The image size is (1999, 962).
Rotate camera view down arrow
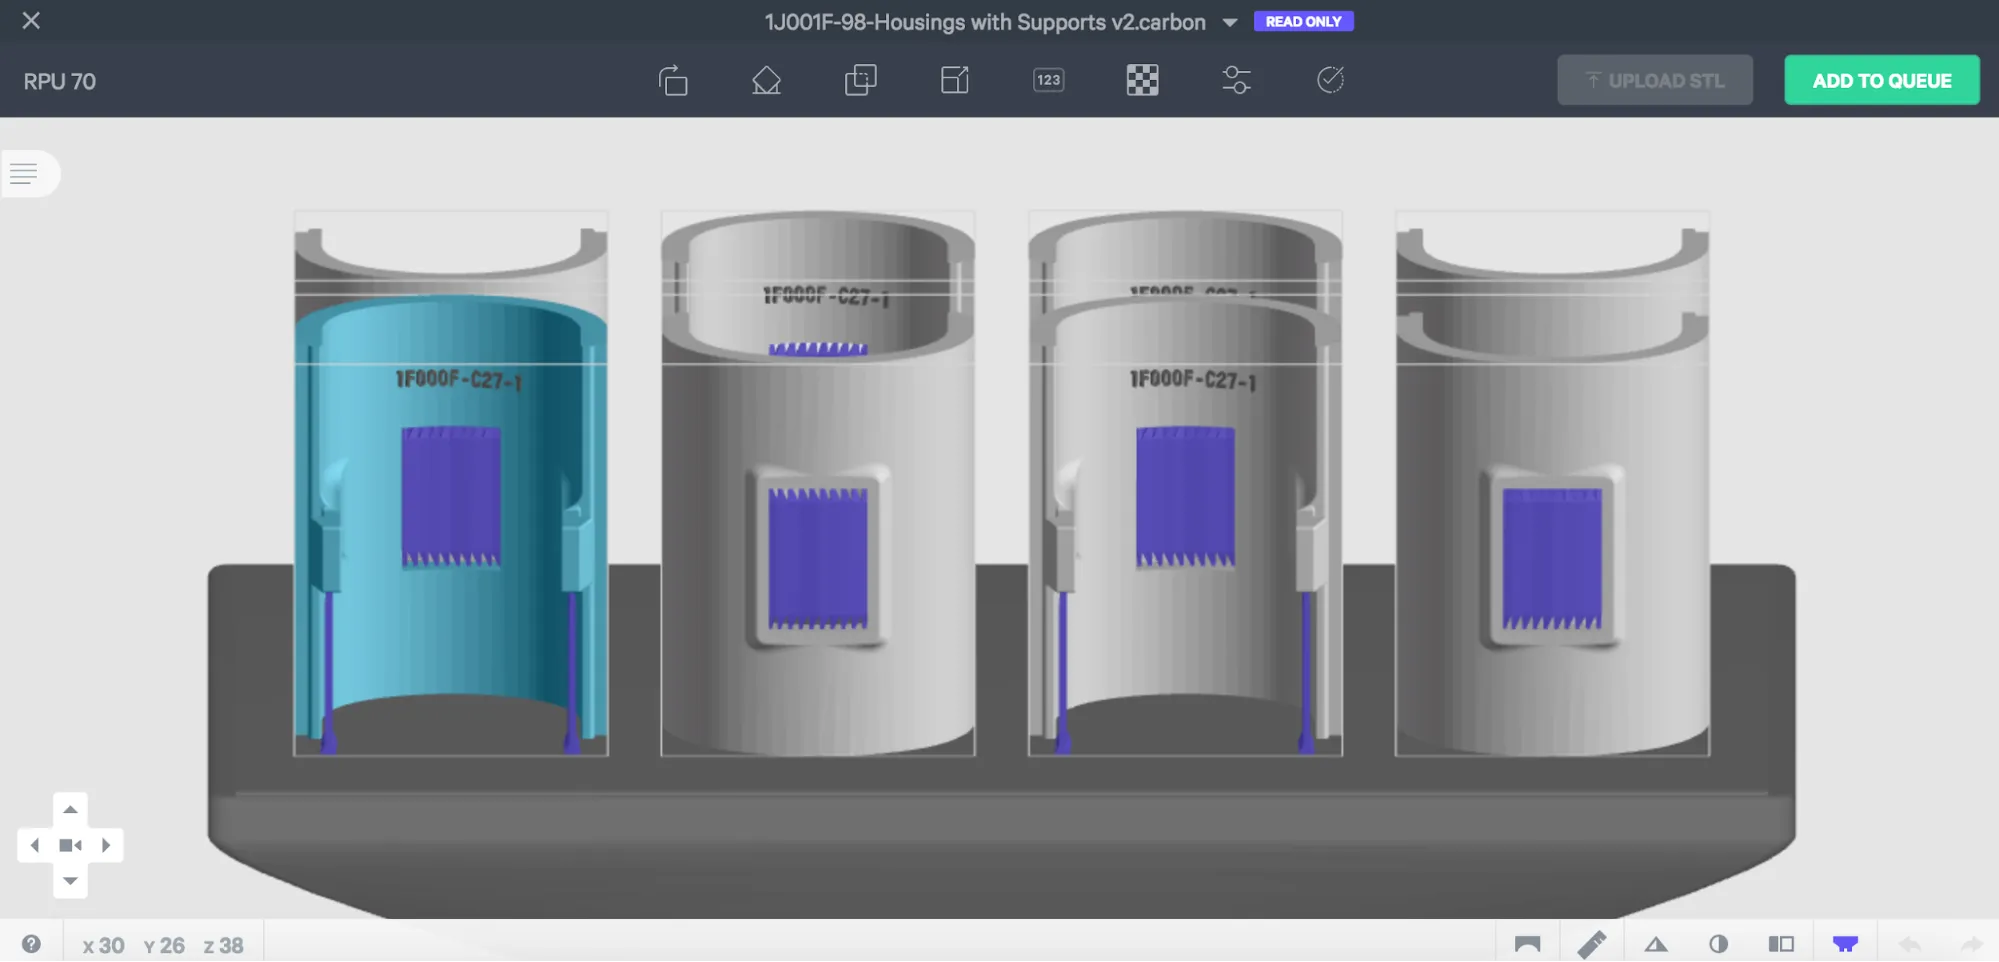pos(70,881)
